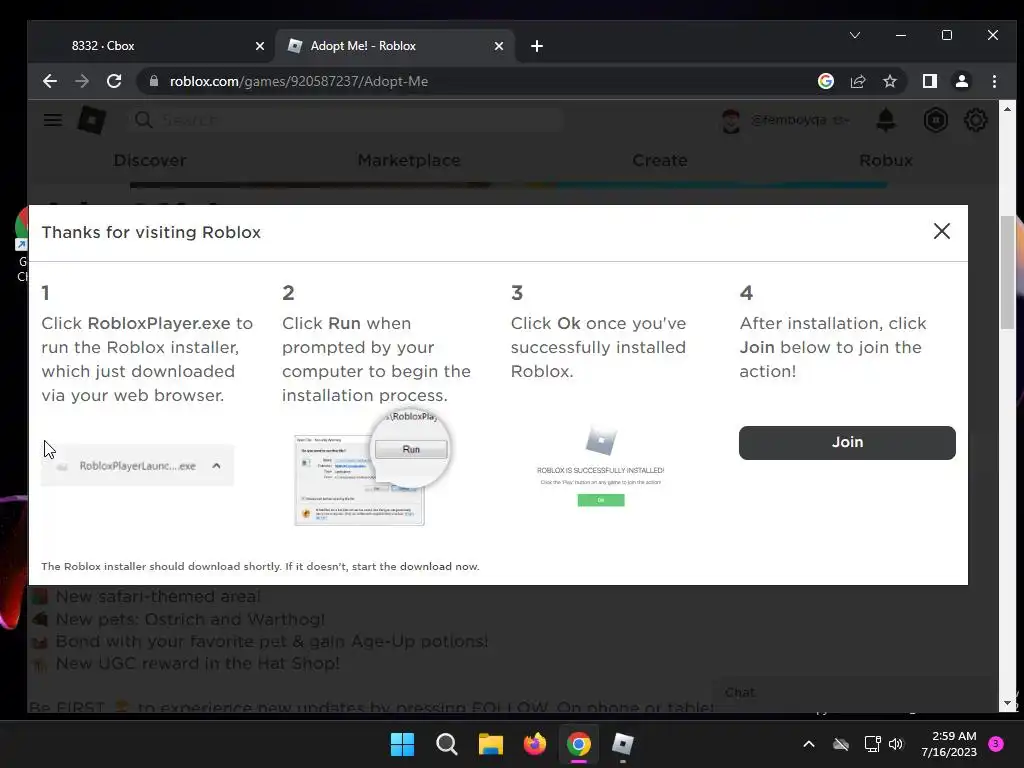
Task: Click the Robux balance icon
Action: (x=935, y=120)
